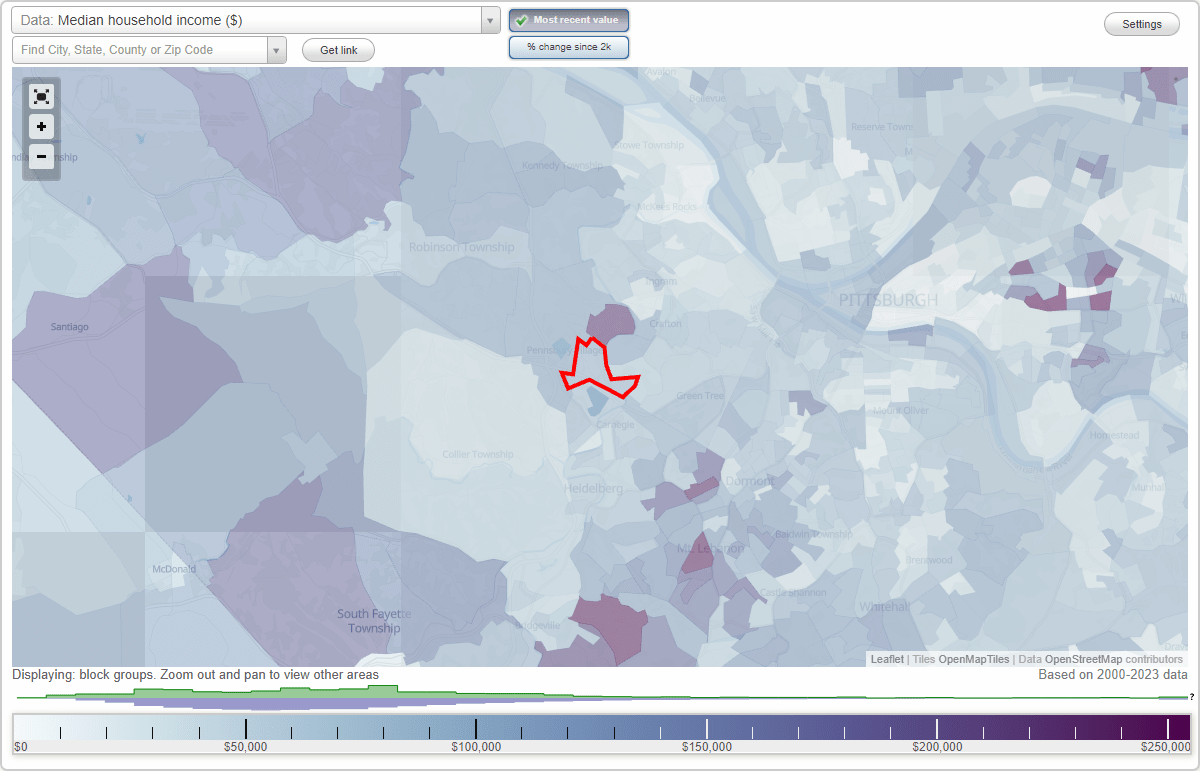Enable the '% change since 2k' view

click(568, 46)
